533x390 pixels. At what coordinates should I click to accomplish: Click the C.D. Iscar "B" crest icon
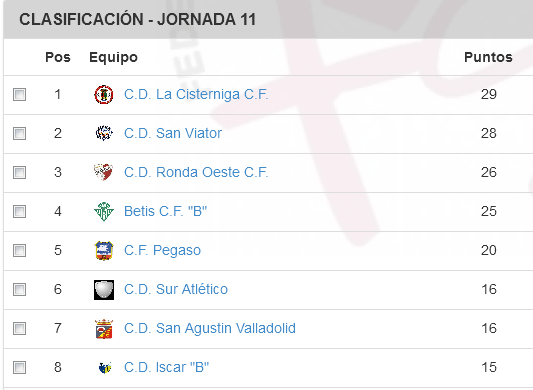pos(104,368)
